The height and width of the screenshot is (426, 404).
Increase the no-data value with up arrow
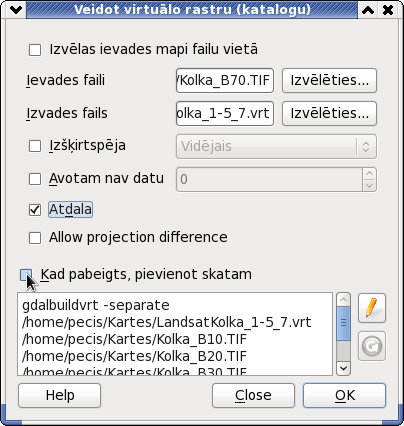(x=369, y=174)
